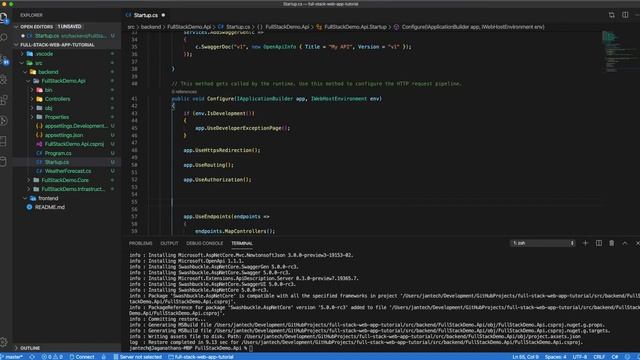Click the flame icon in status bar
Image resolution: width=640 pixels, height=360 pixels.
pyautogui.click(x=104, y=357)
